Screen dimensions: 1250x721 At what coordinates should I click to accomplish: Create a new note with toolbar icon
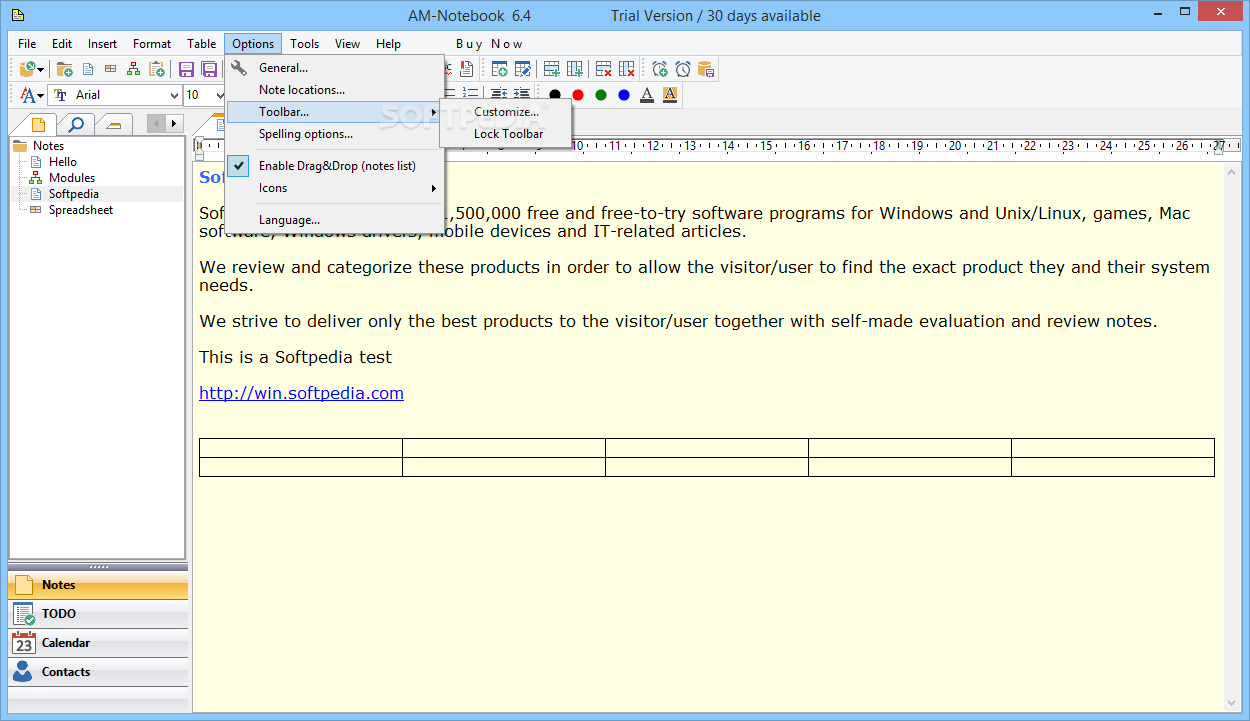click(x=88, y=69)
